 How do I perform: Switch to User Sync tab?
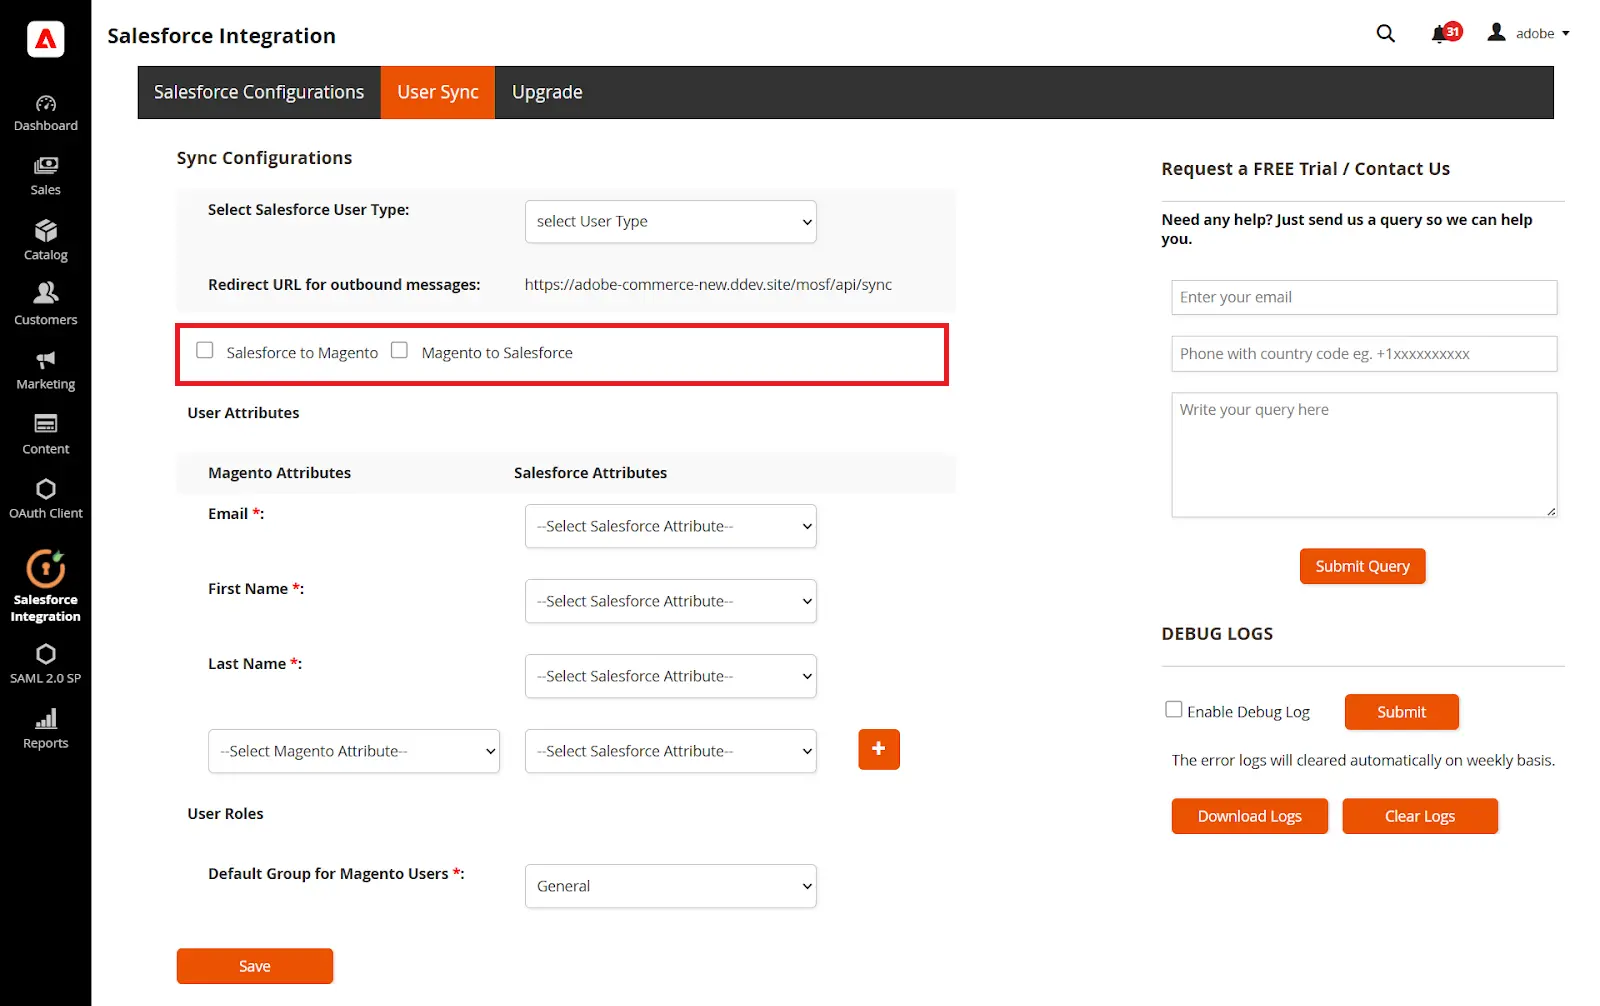[438, 92]
